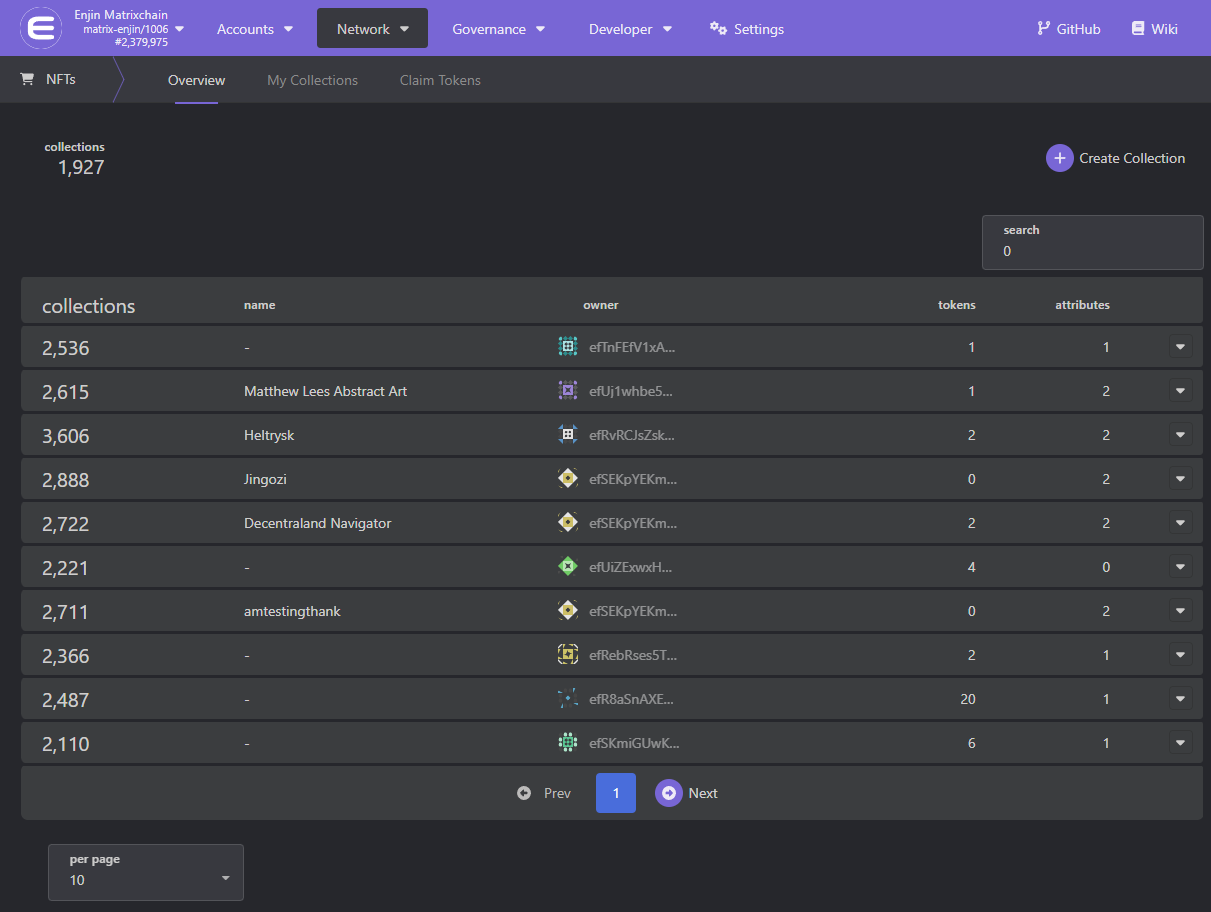Viewport: 1211px width, 912px height.
Task: Expand collection 2,487 row
Action: 1181,699
